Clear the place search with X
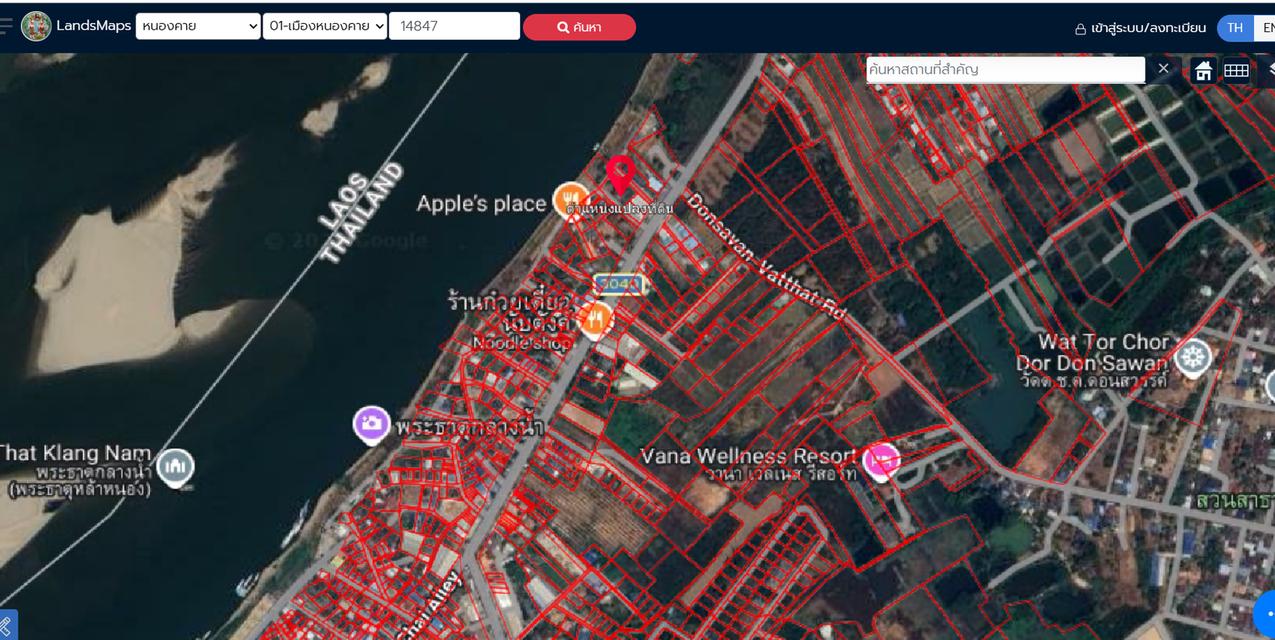This screenshot has height=640, width=1275. [x=1163, y=69]
